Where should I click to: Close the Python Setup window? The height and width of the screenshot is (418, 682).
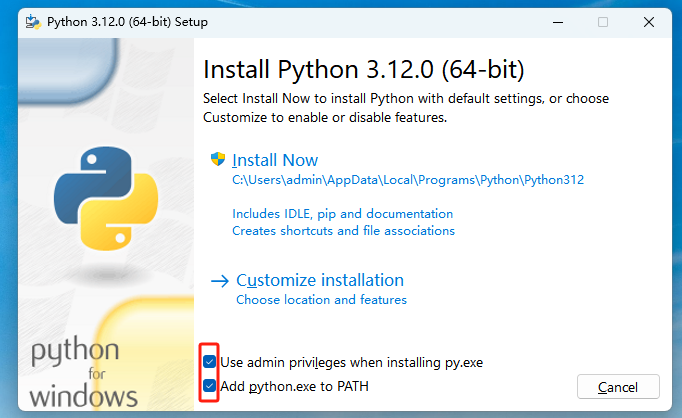[650, 21]
